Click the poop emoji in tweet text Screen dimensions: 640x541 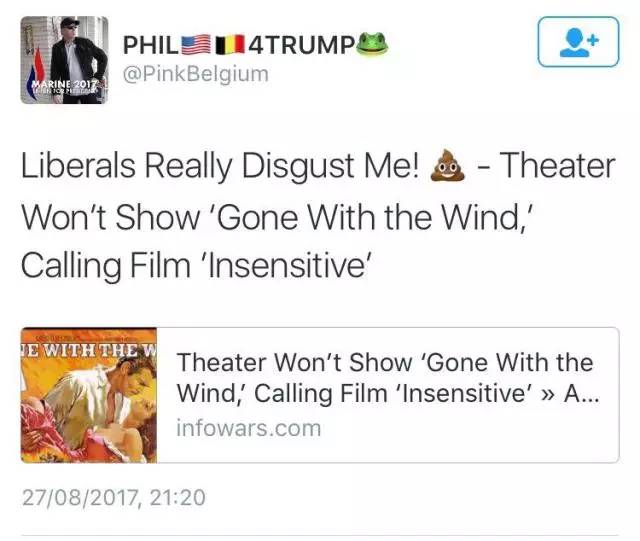pos(448,166)
